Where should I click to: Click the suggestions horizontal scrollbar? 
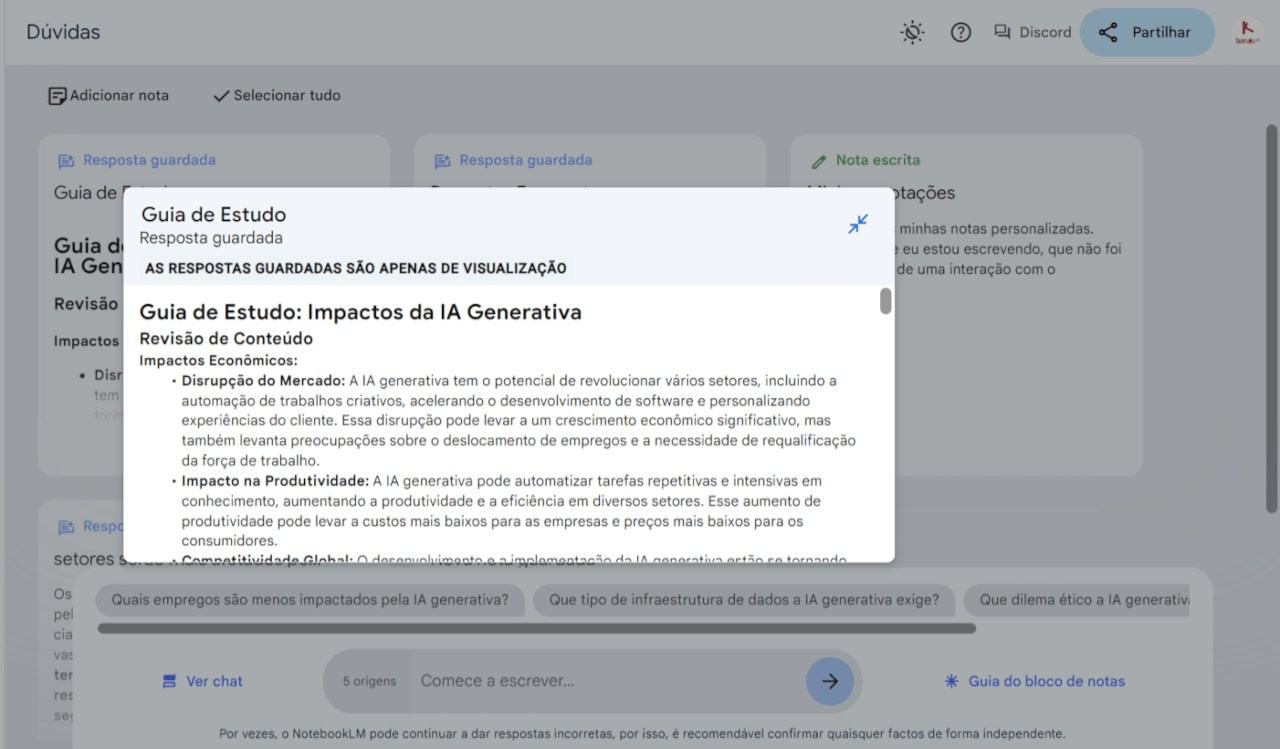point(537,628)
